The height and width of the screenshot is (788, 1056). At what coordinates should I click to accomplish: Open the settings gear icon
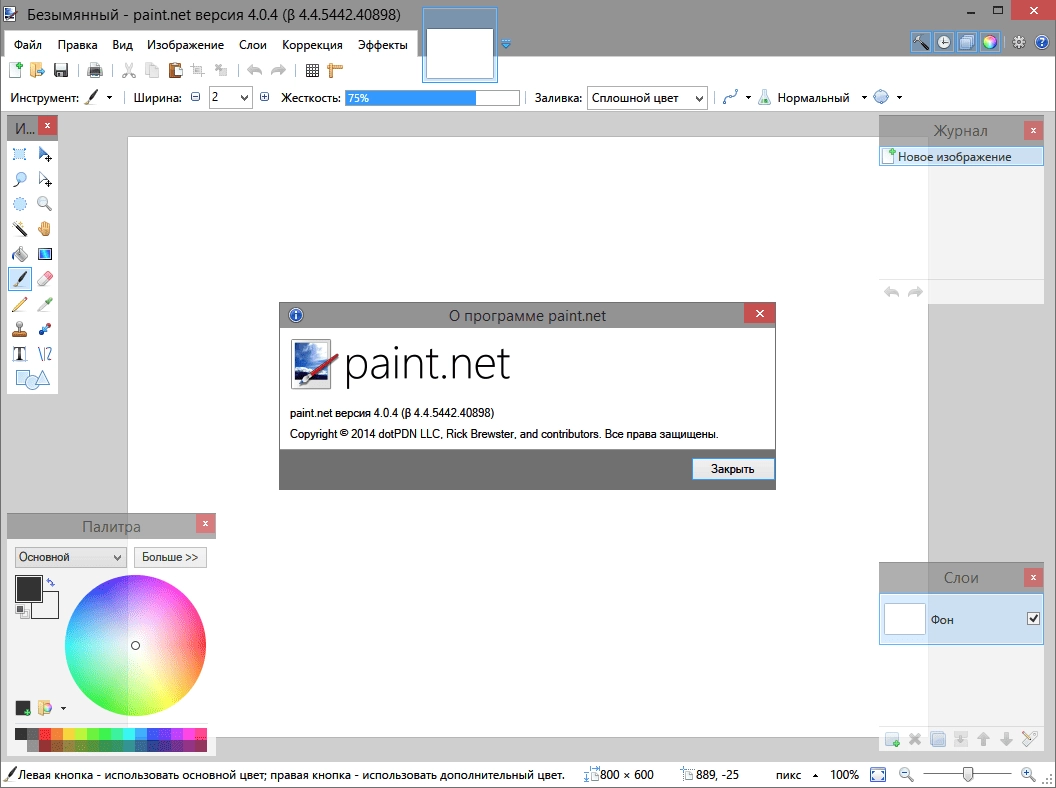[1018, 42]
